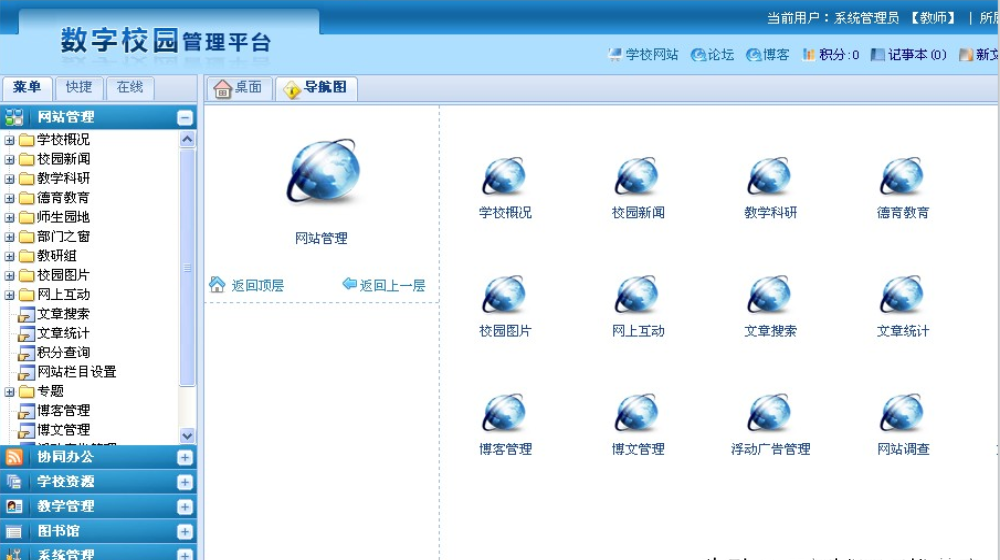Collapse the 网站管理 panel with minus button
This screenshot has height=560, width=1000.
coord(185,117)
